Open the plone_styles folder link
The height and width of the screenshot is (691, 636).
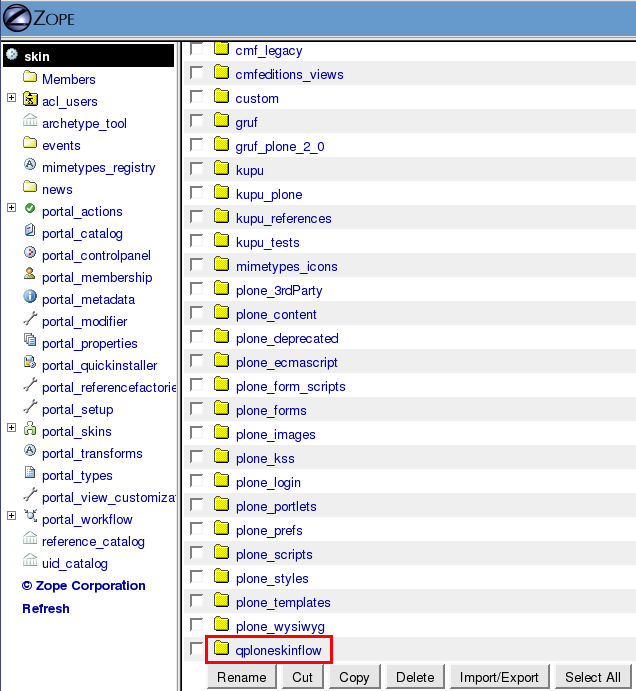click(272, 579)
